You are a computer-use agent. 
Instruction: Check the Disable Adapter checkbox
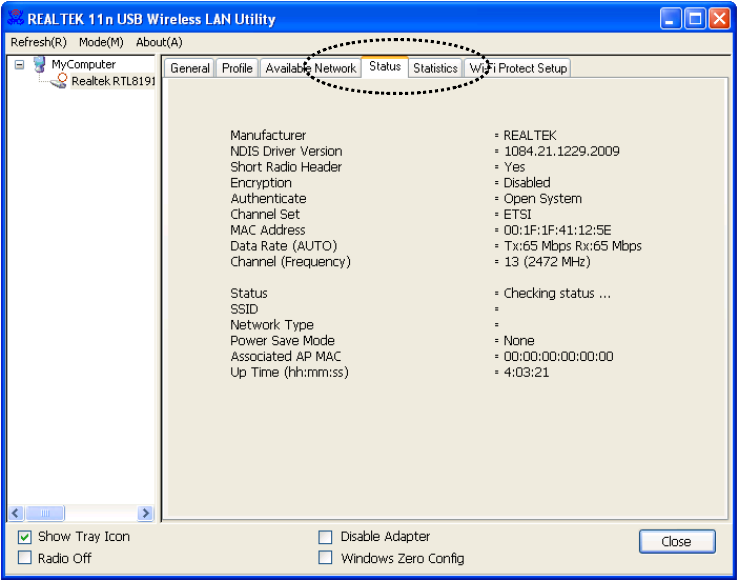point(325,537)
